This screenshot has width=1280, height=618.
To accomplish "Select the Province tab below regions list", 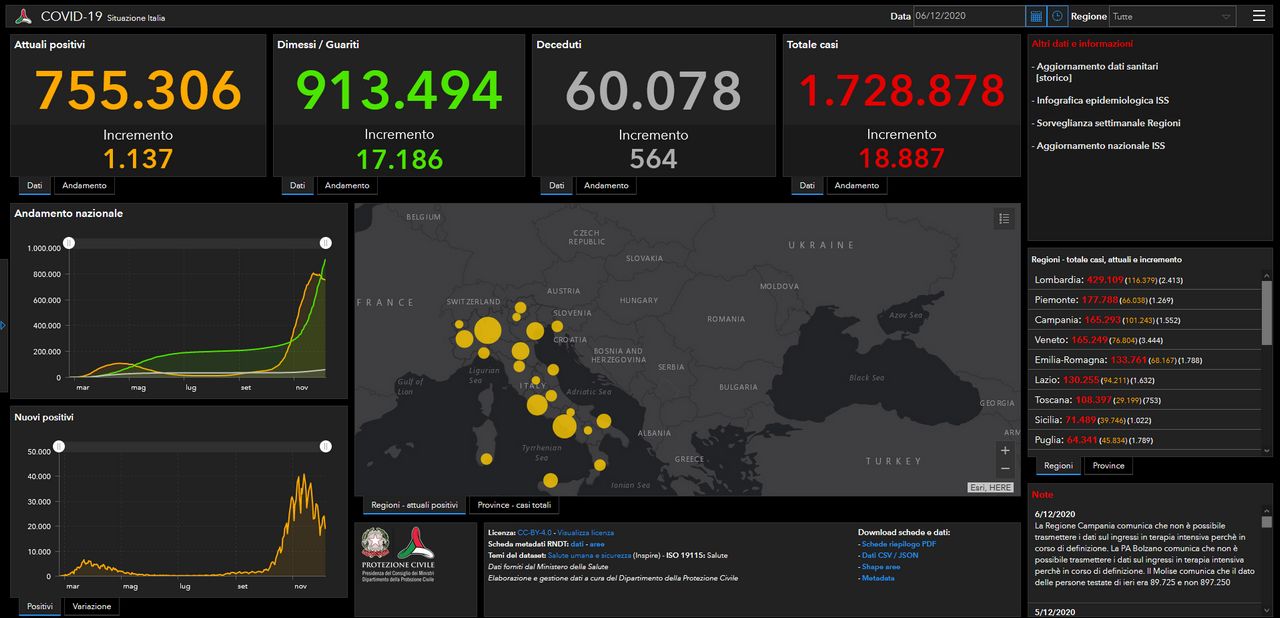I will pyautogui.click(x=1108, y=465).
